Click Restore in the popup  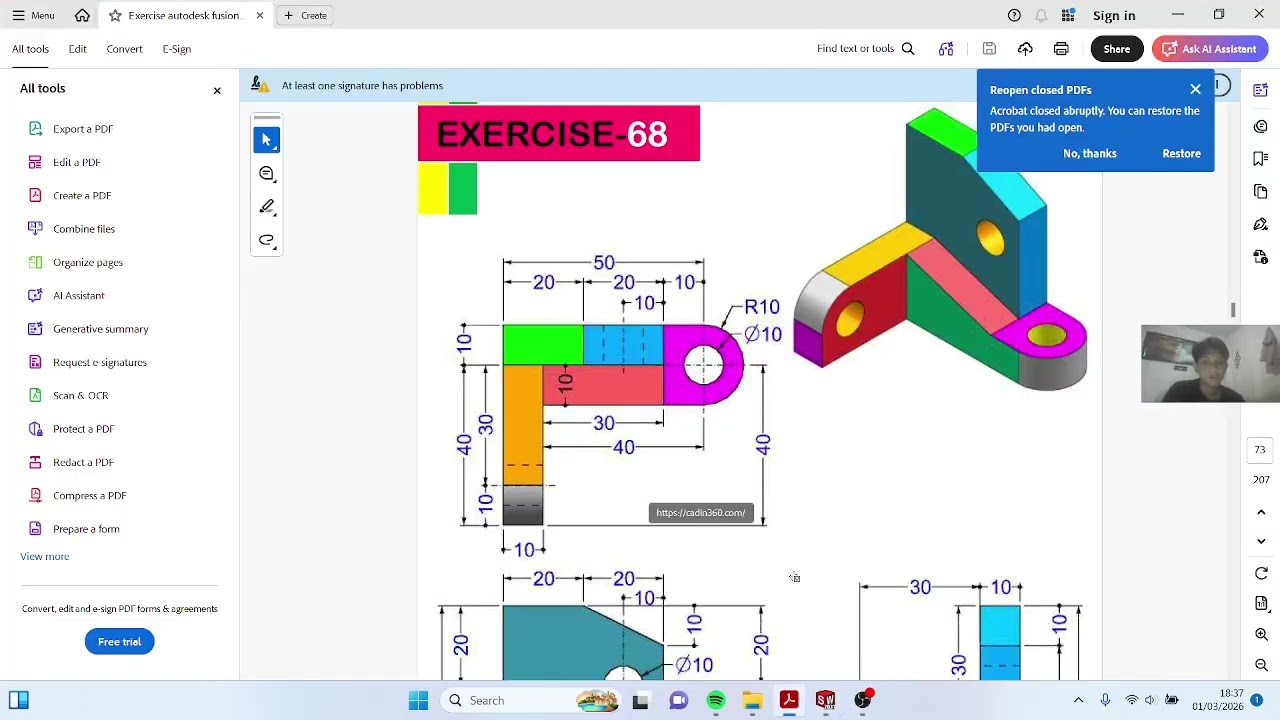[1181, 153]
